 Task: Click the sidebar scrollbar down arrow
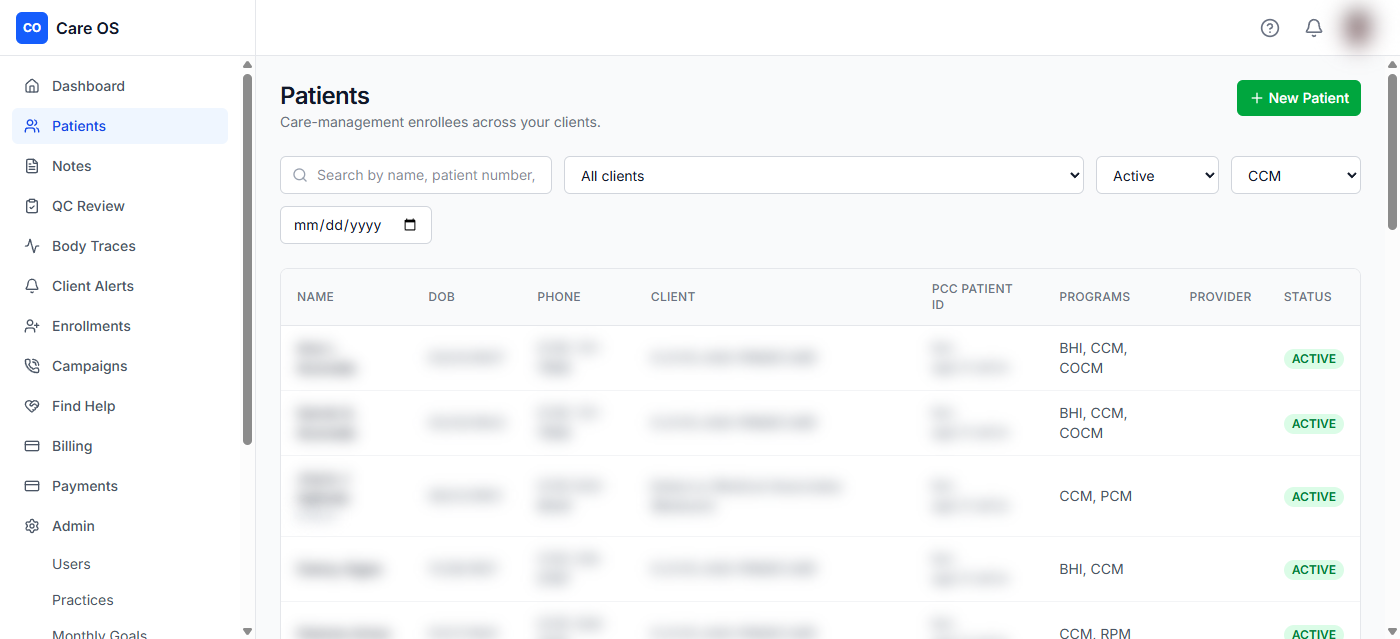point(247,631)
